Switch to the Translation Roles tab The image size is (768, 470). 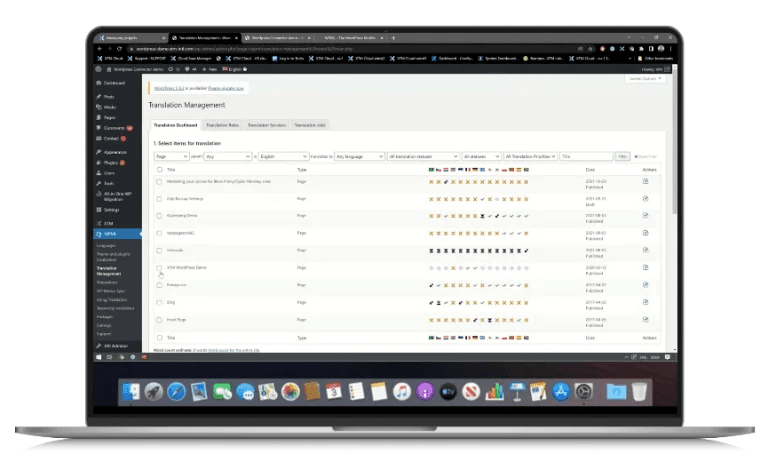click(222, 125)
